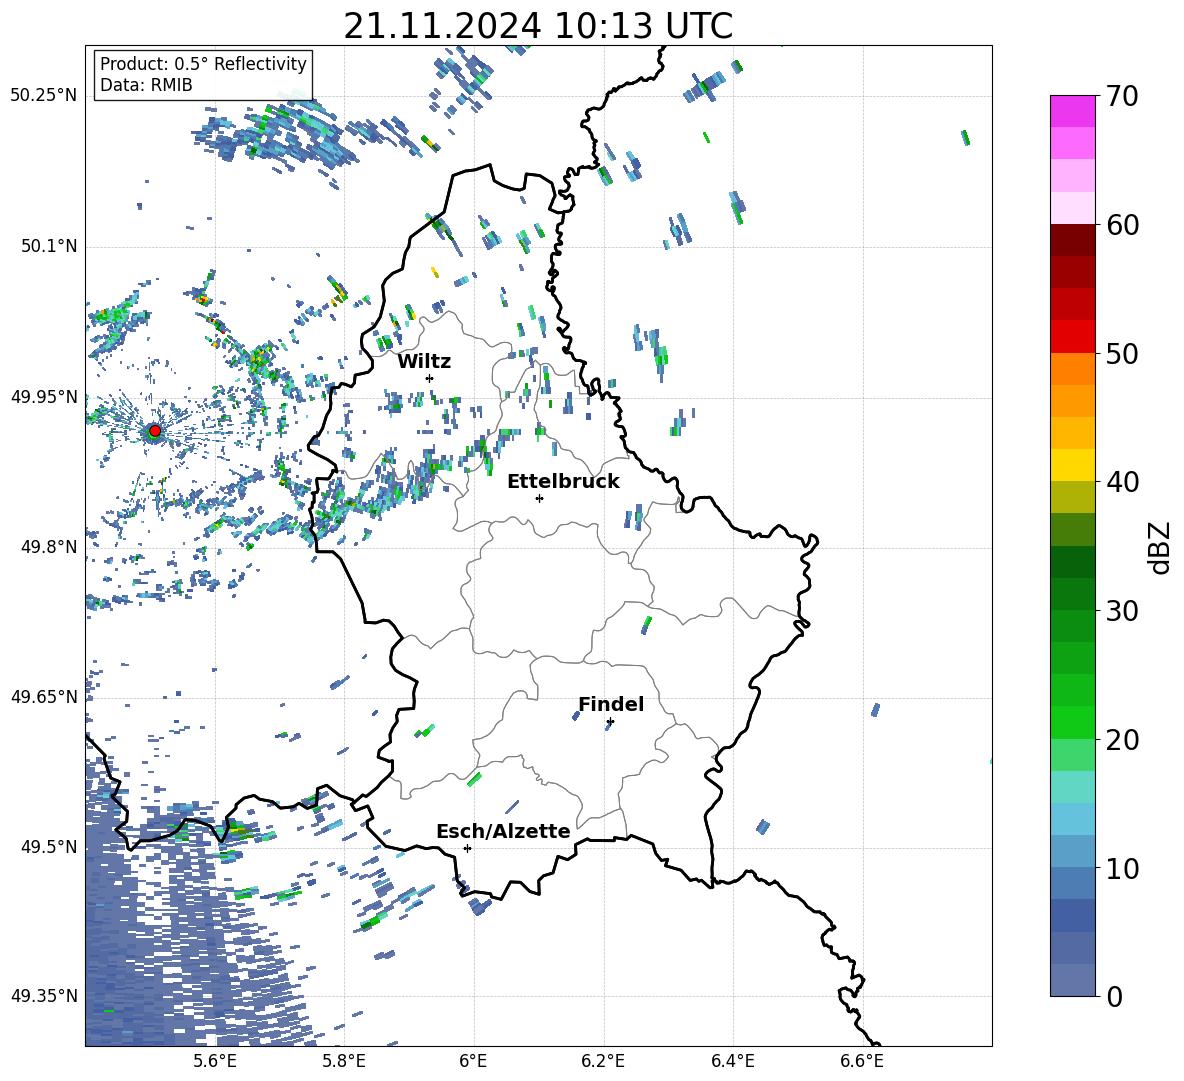The image size is (1184, 1081).
Task: Click the 6.6°E longitude label
Action: [862, 1061]
